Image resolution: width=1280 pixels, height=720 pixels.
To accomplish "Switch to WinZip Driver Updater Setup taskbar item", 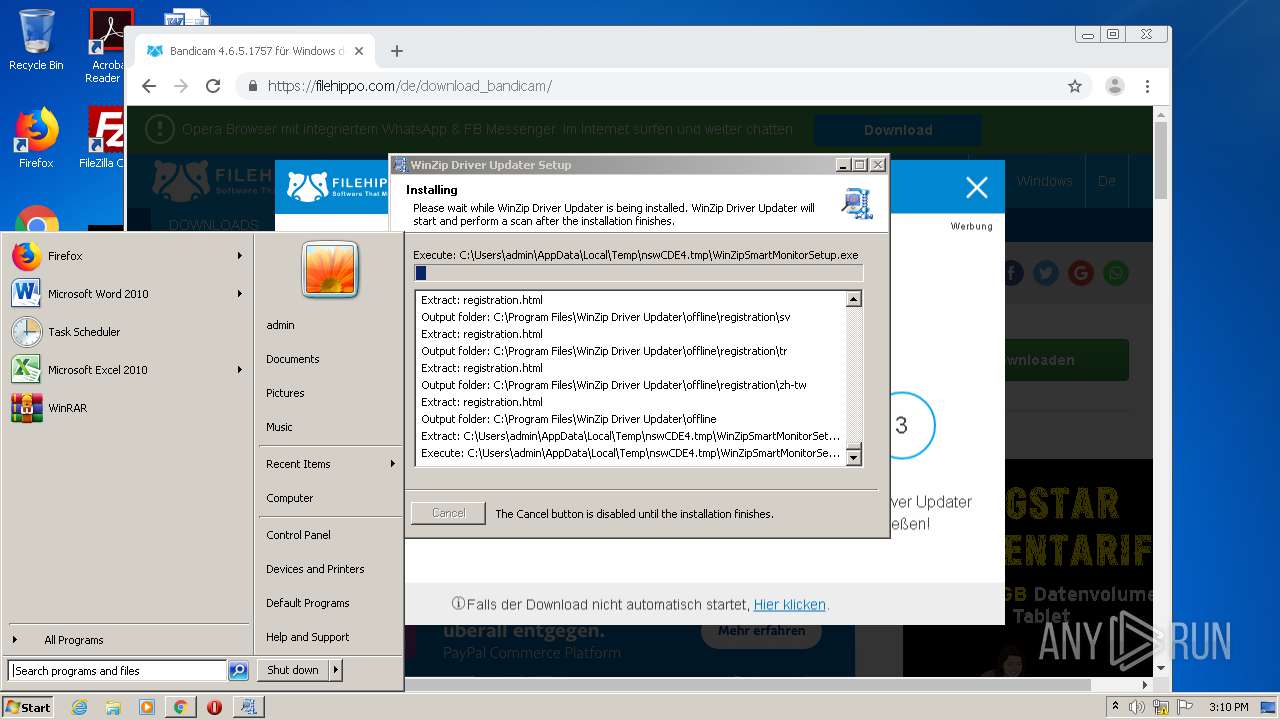I will tap(248, 707).
